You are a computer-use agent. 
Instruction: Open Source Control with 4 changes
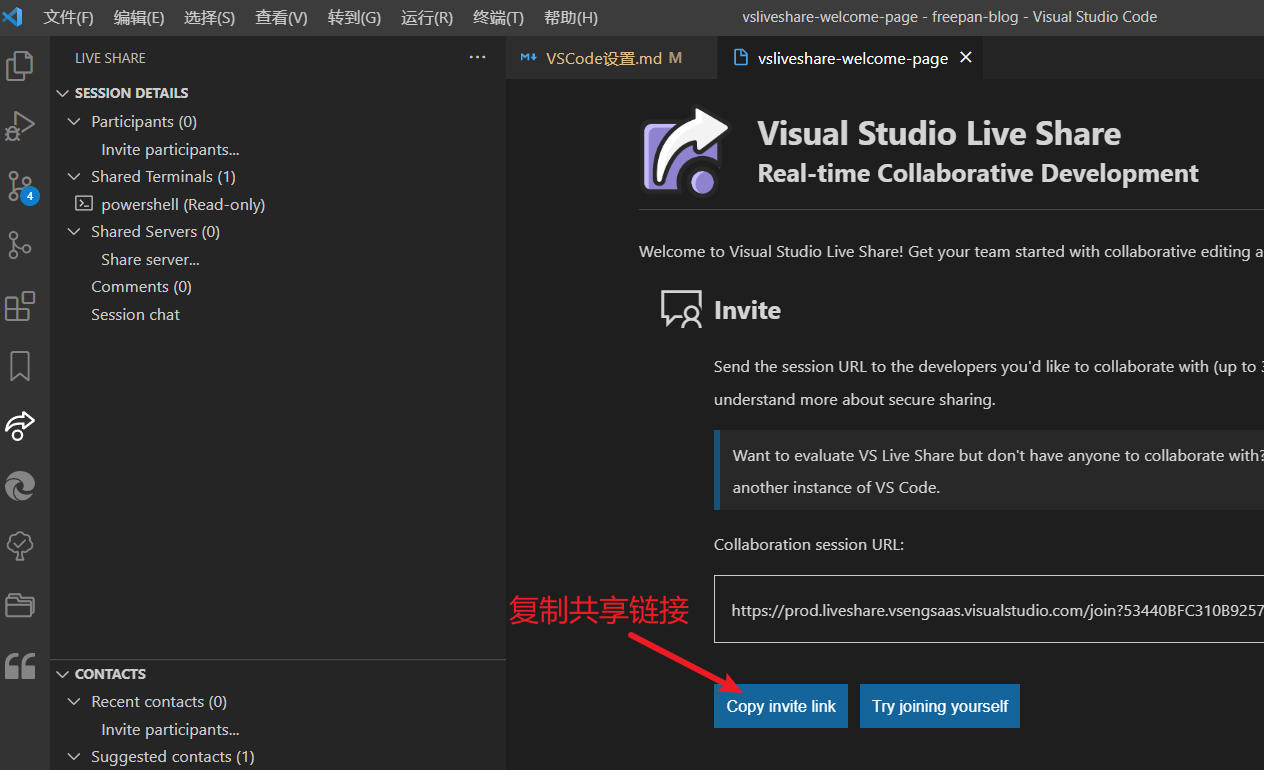click(20, 186)
